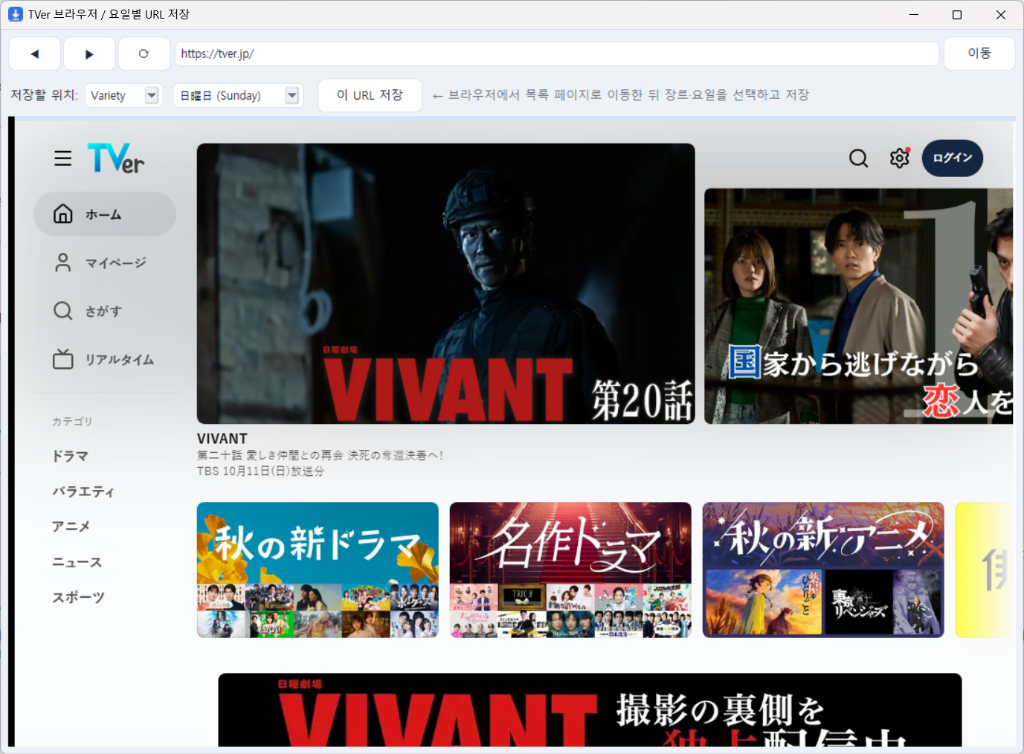Open the VIVANT 第20話 hero banner
1024x754 pixels.
[445, 283]
